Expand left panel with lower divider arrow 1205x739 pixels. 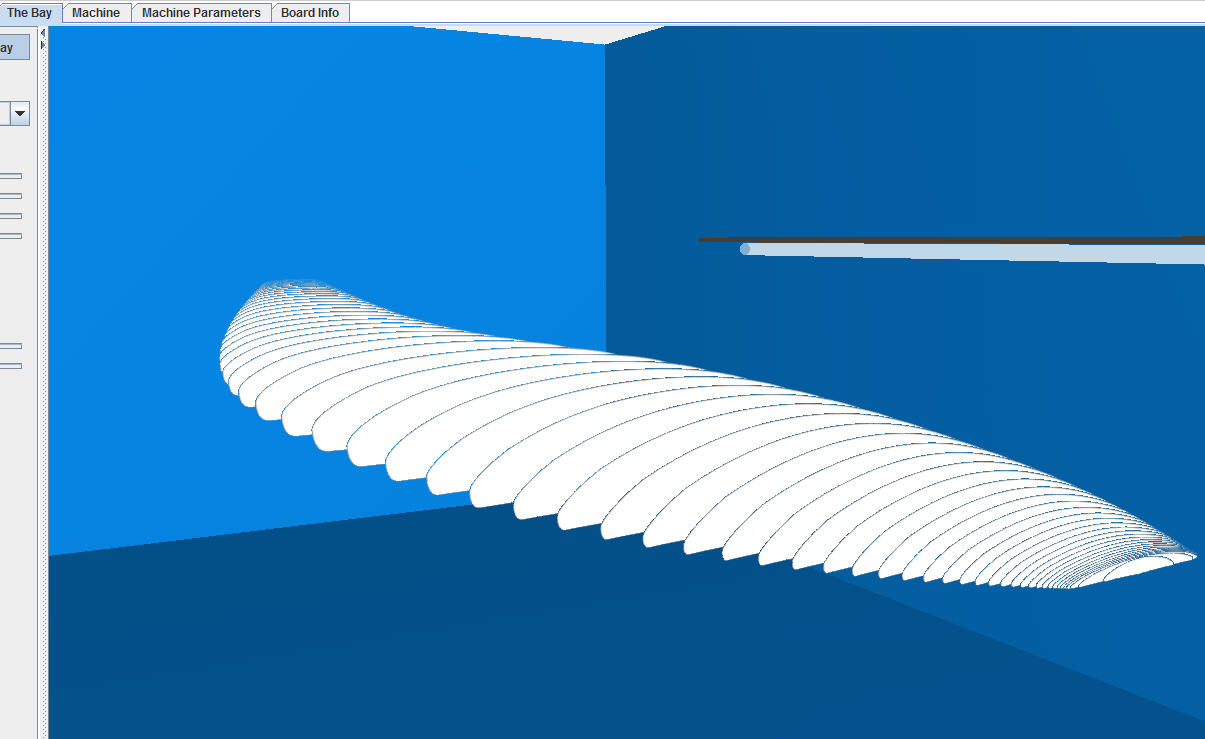point(43,45)
